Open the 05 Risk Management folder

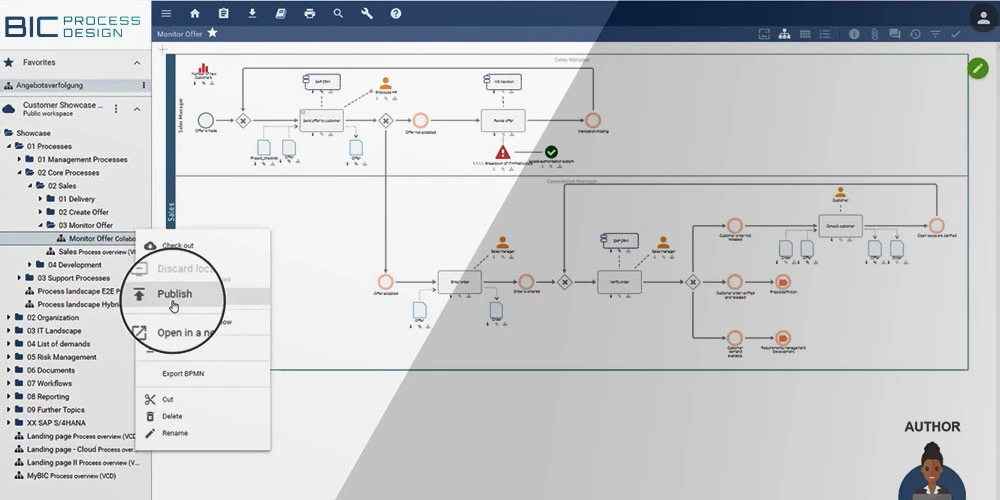tap(62, 357)
